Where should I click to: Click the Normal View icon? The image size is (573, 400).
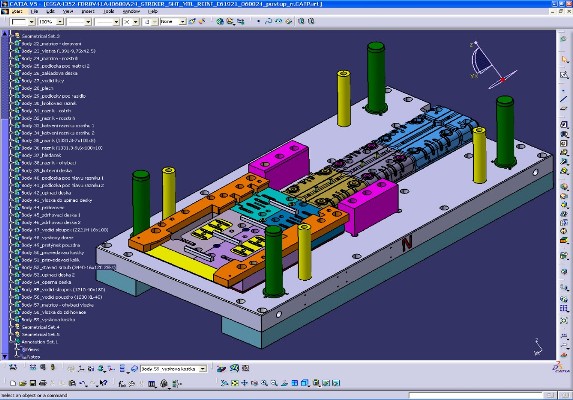point(284,383)
